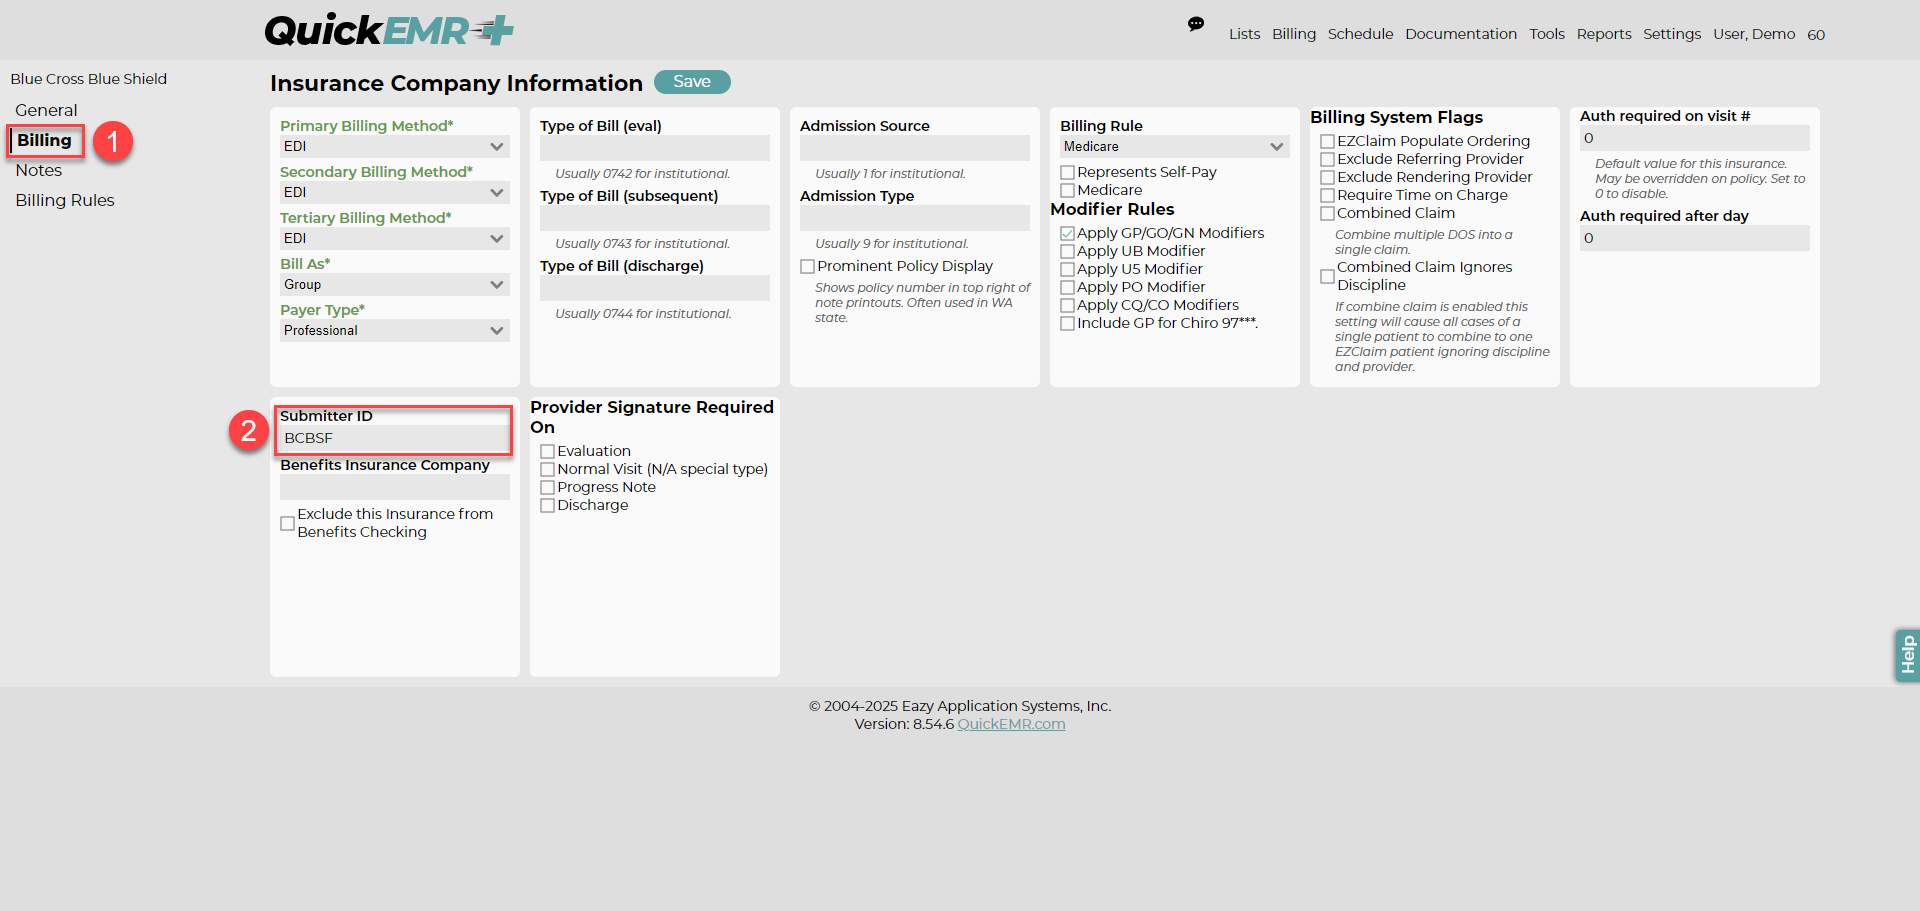Open the QuickEMR.com link

1011,724
